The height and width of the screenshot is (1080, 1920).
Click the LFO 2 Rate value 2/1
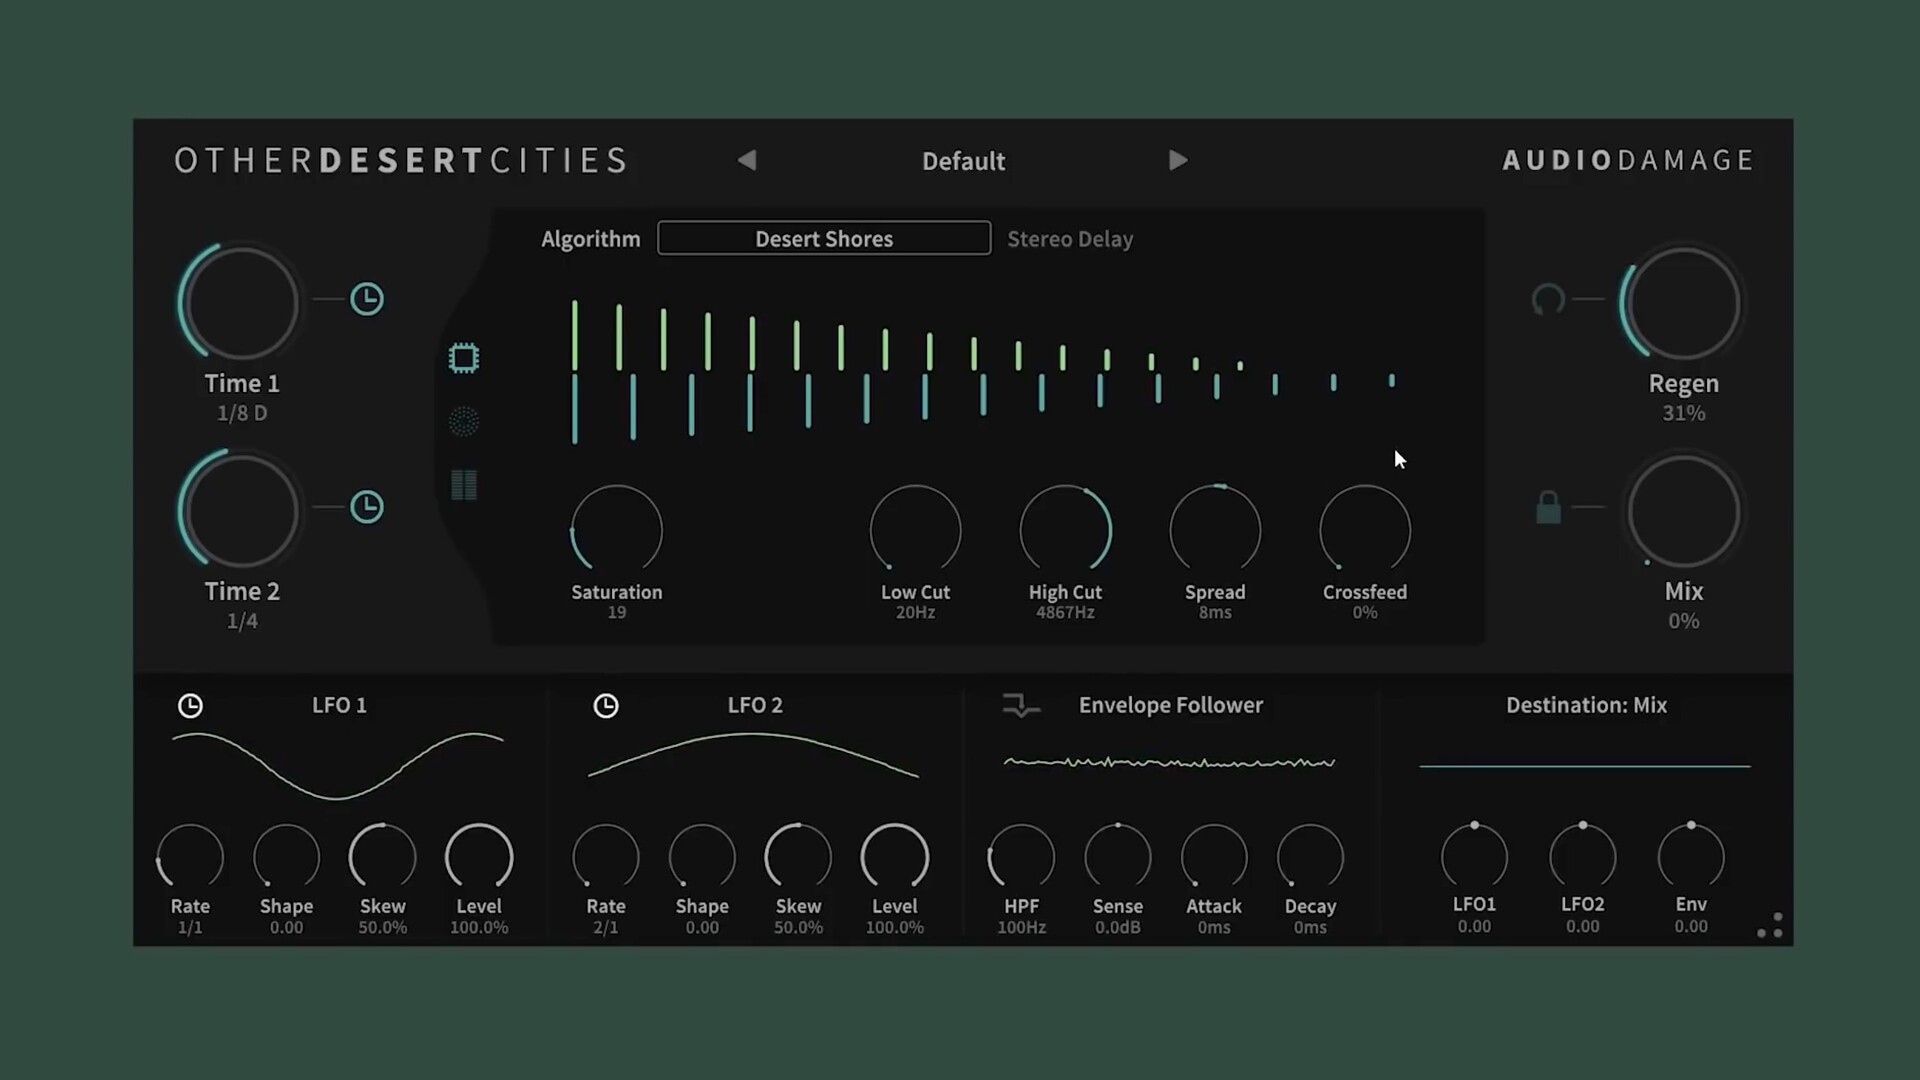[x=606, y=928]
